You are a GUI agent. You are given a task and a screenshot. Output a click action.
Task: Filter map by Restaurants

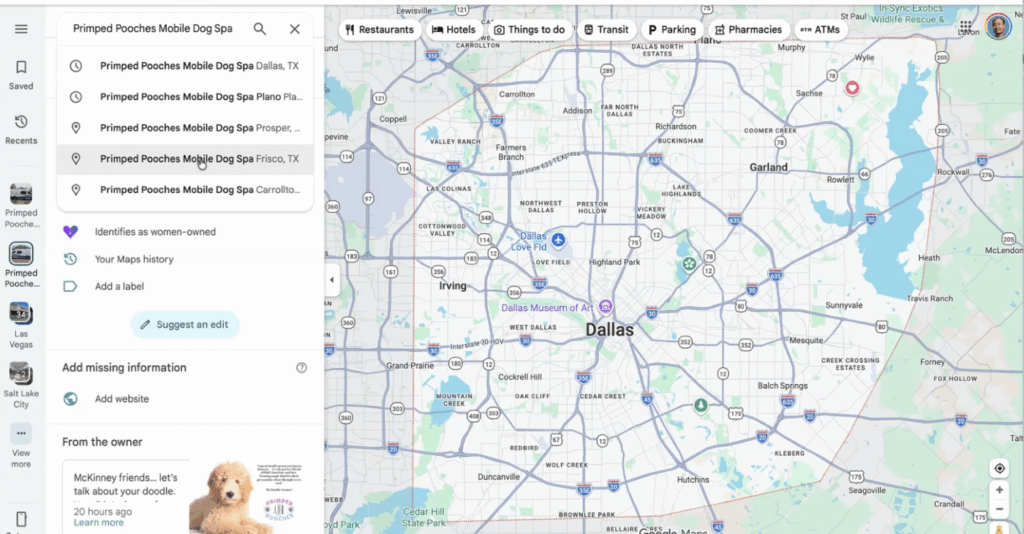380,30
